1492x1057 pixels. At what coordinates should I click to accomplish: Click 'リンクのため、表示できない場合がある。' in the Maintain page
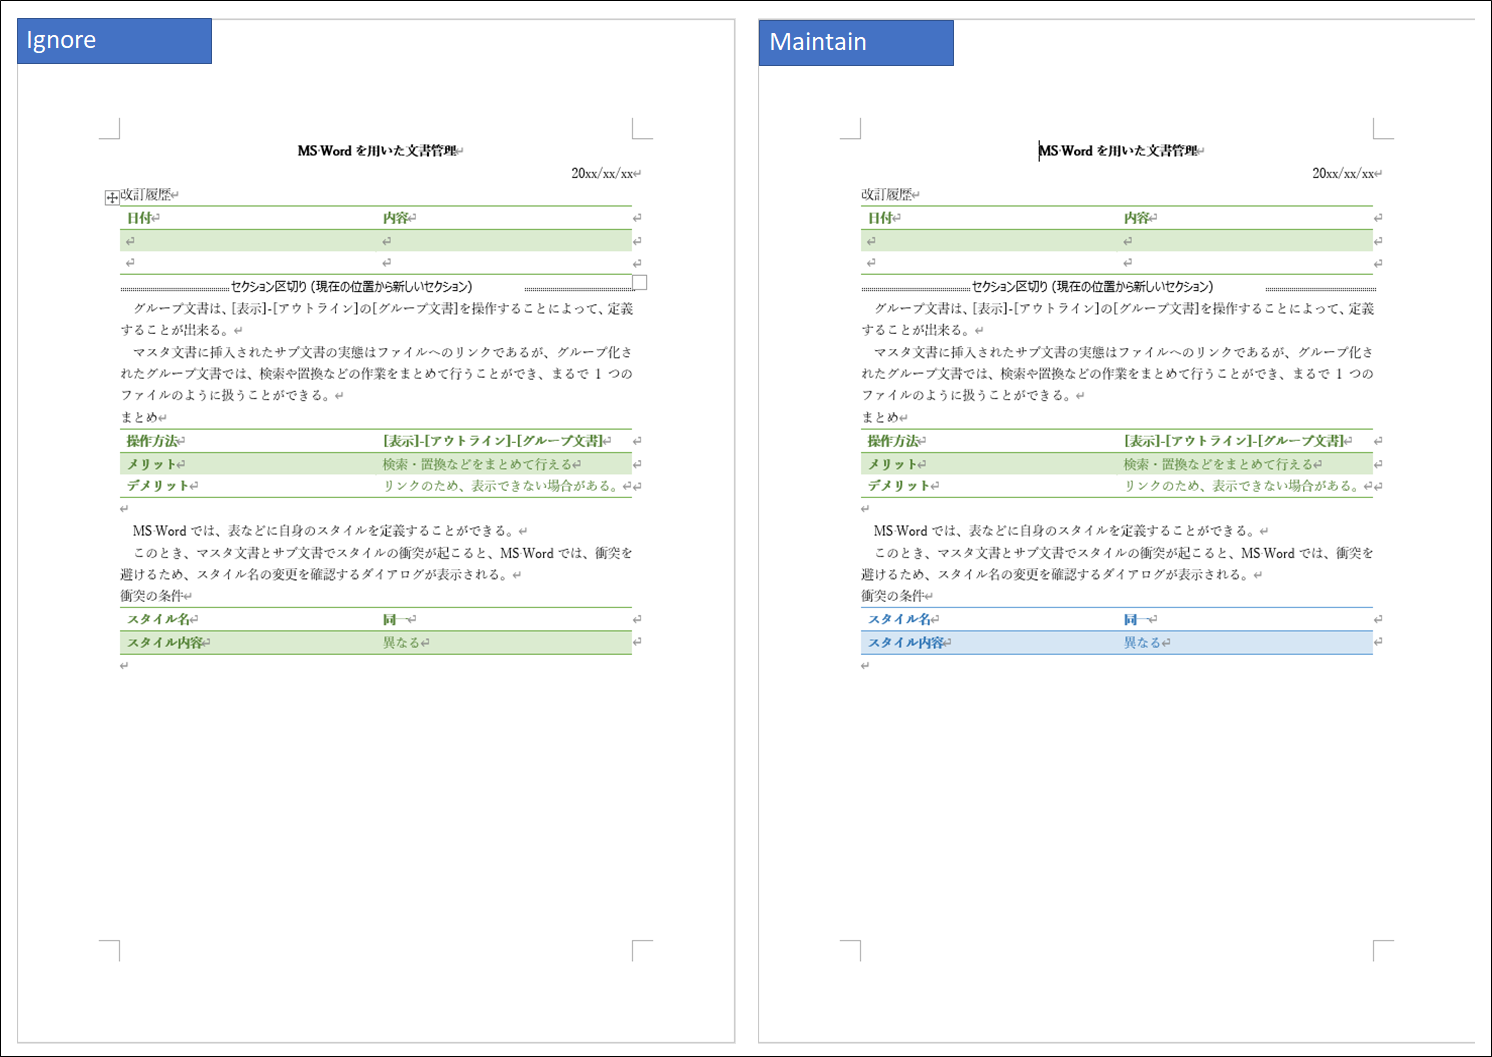[x=1243, y=486]
